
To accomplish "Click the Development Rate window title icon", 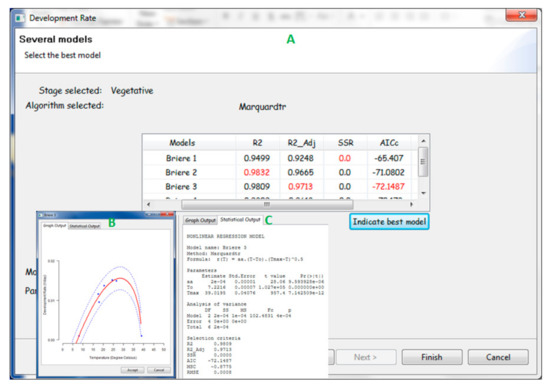I will [x=20, y=18].
